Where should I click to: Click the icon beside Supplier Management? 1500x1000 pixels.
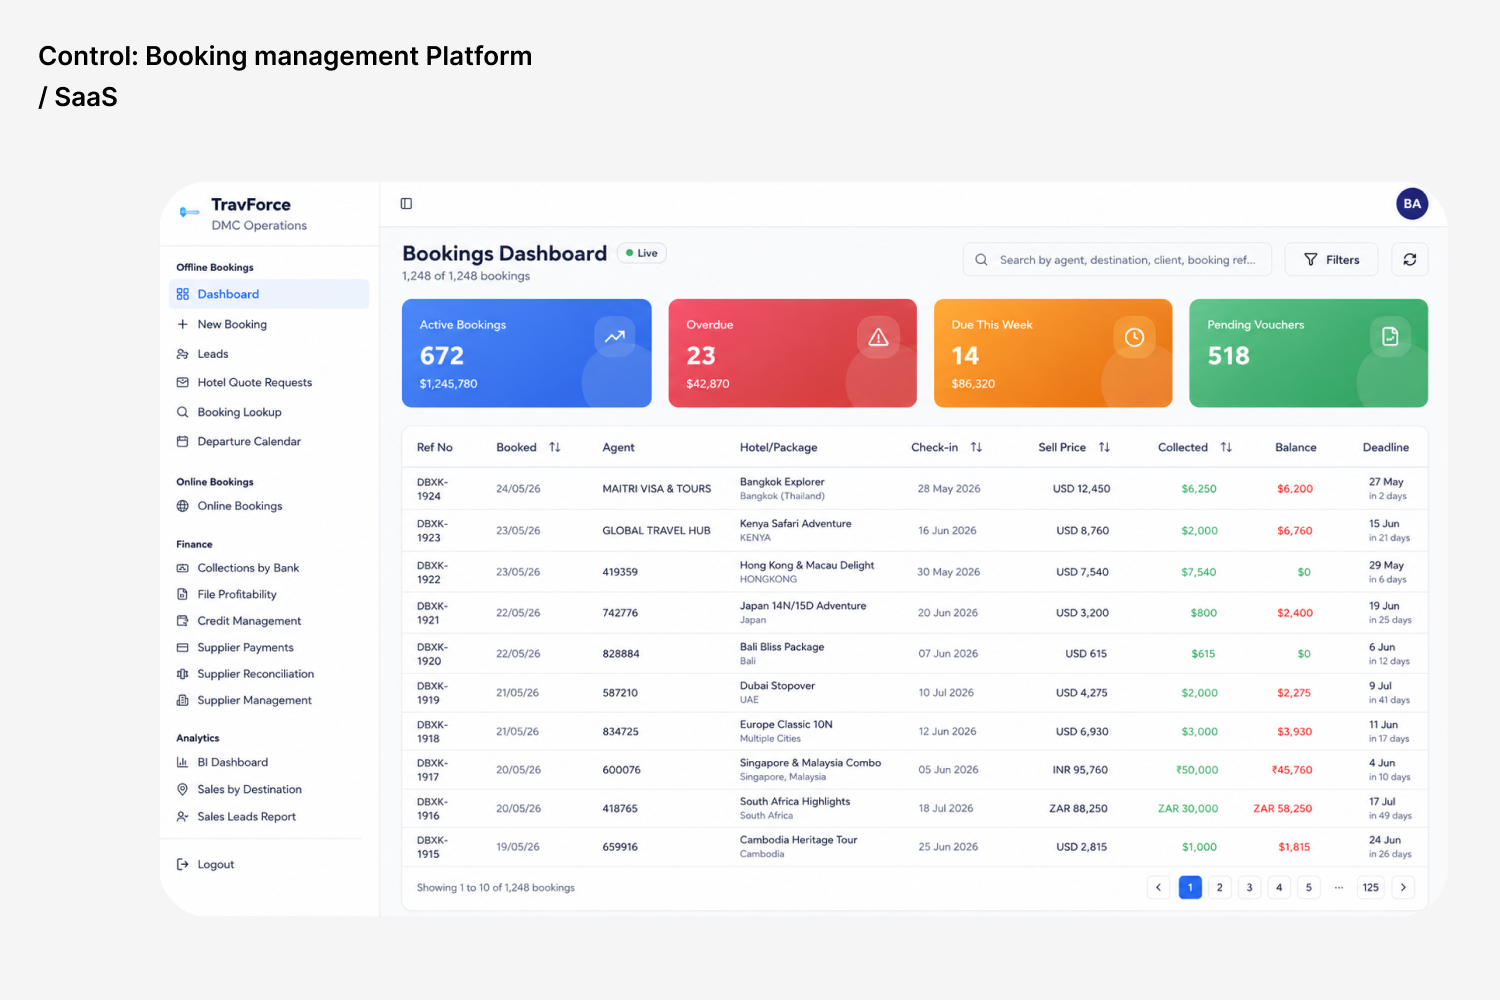[183, 700]
